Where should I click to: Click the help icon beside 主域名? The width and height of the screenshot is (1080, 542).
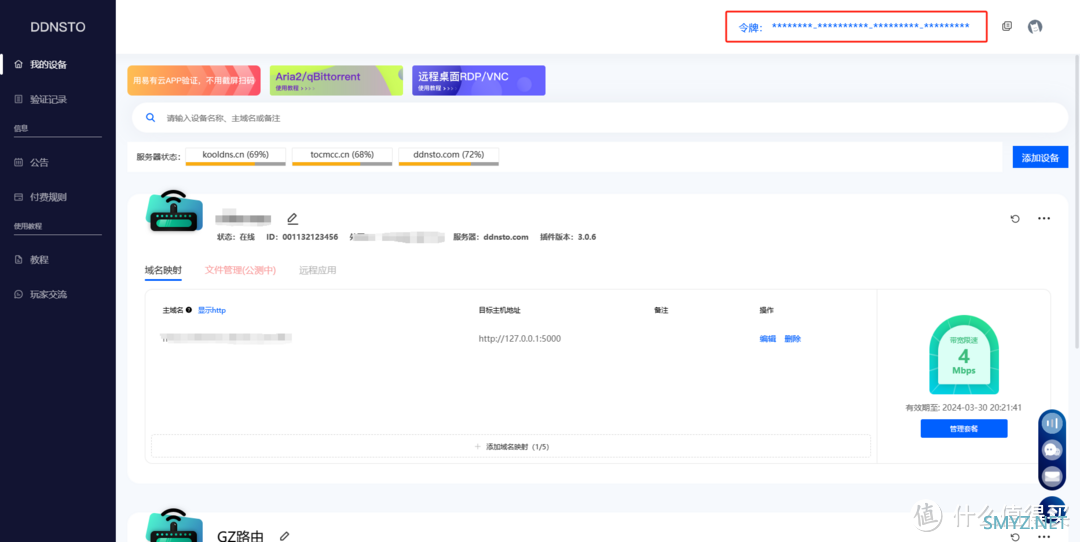tap(189, 310)
